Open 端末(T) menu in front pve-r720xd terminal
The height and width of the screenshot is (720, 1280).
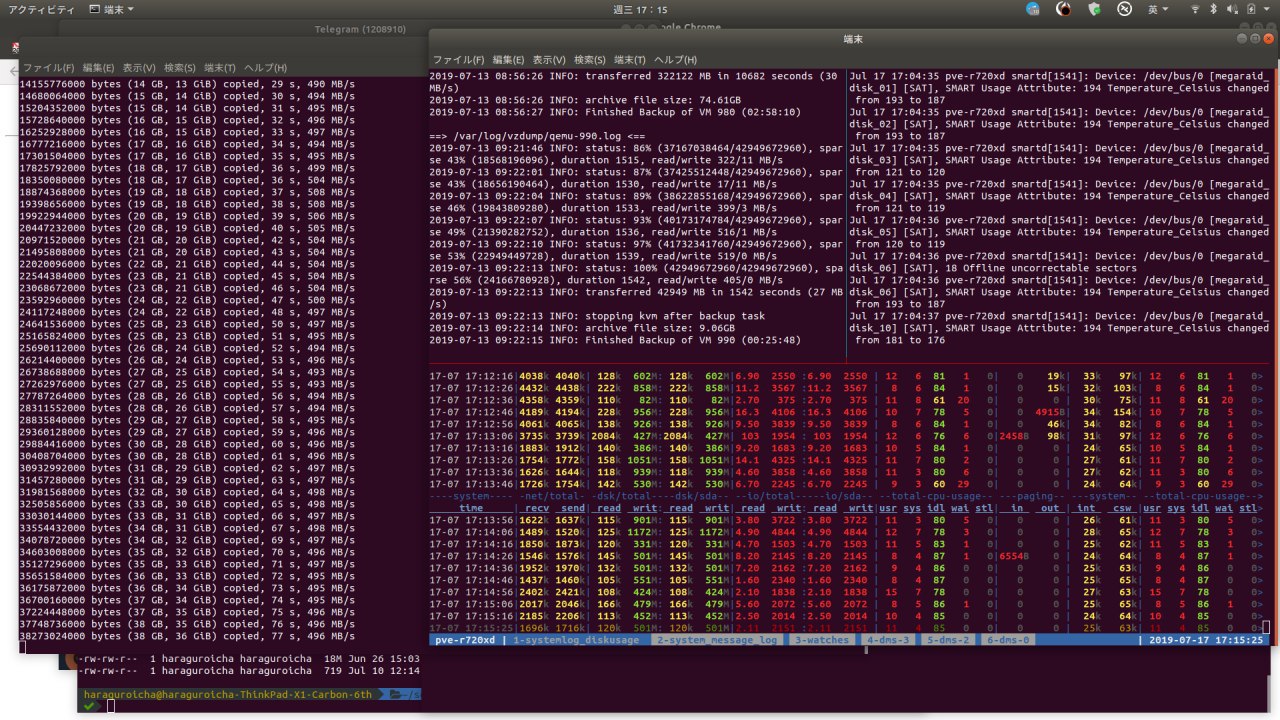click(x=630, y=60)
